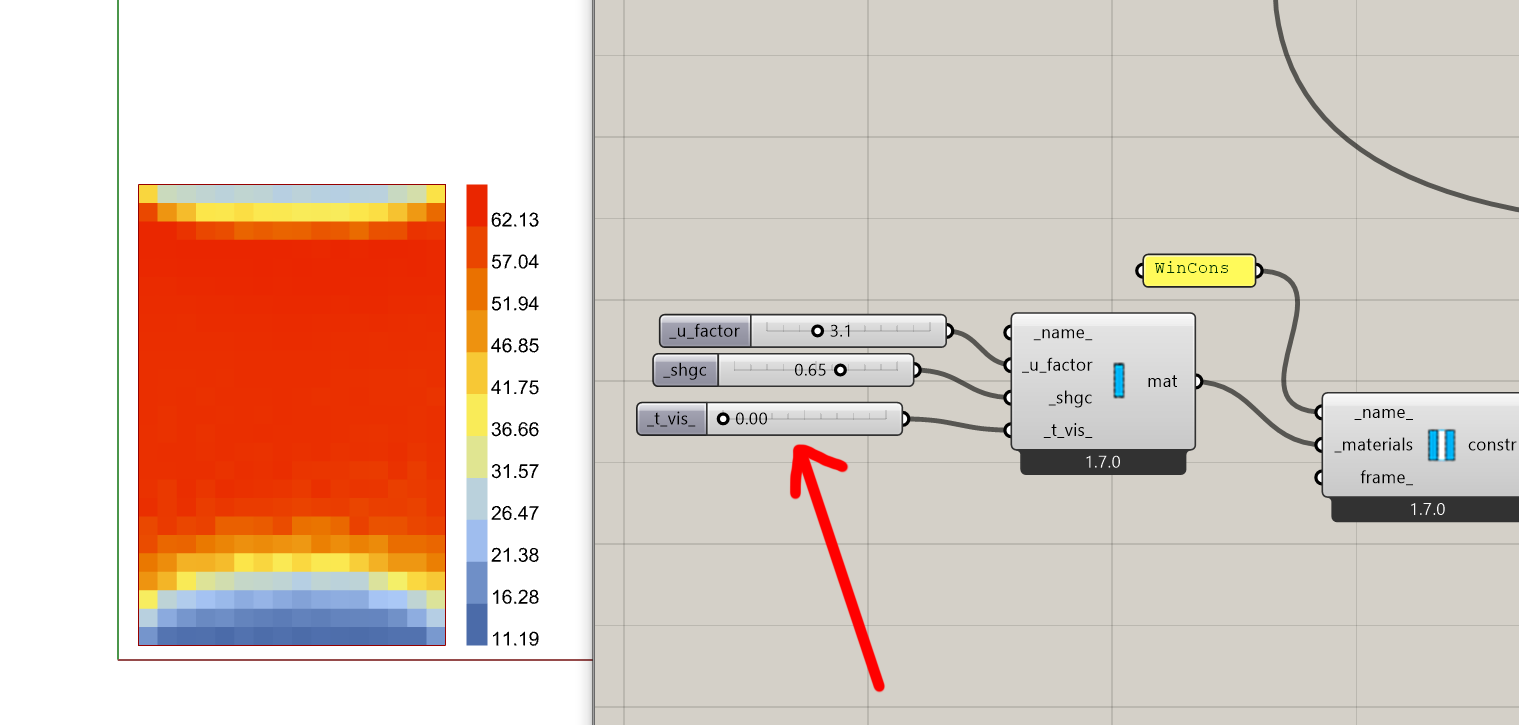The image size is (1519, 725).
Task: Click the output grip of the _u_factor slider
Action: click(x=949, y=331)
